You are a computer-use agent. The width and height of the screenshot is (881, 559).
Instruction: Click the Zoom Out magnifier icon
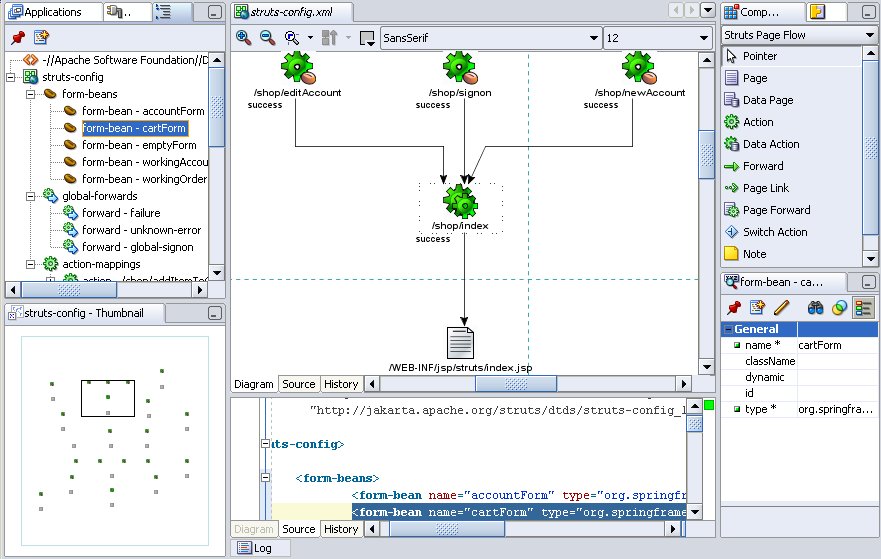point(267,38)
